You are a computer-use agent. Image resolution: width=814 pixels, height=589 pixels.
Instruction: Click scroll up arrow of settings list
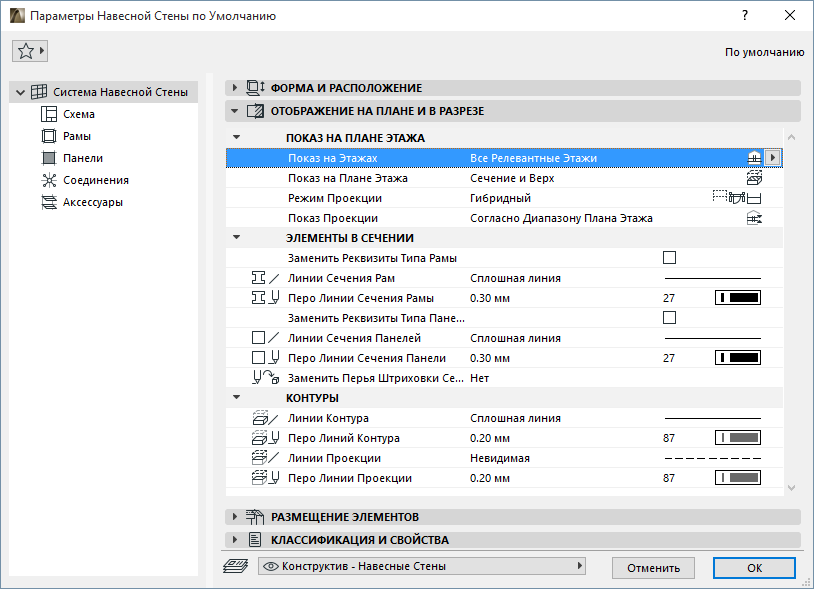tap(792, 138)
